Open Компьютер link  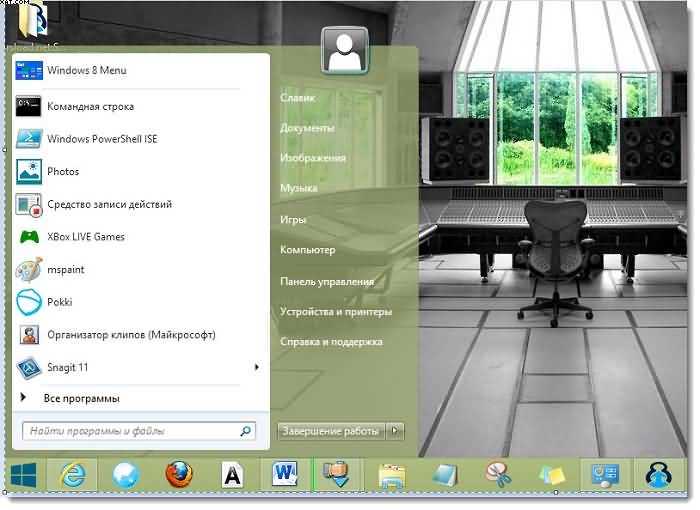(x=308, y=250)
